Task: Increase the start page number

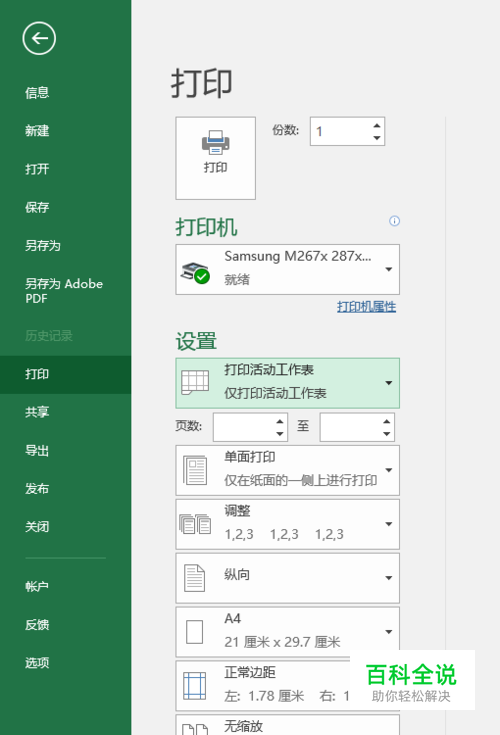Action: point(280,421)
